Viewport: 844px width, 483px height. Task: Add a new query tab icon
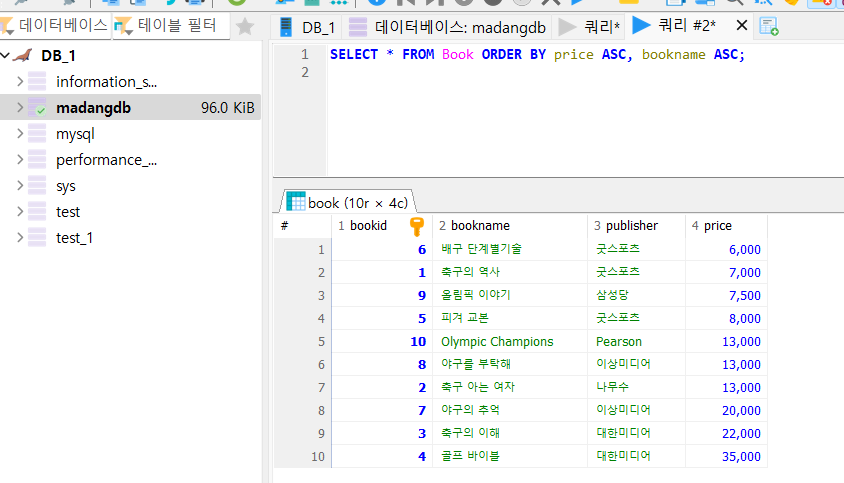[x=769, y=26]
